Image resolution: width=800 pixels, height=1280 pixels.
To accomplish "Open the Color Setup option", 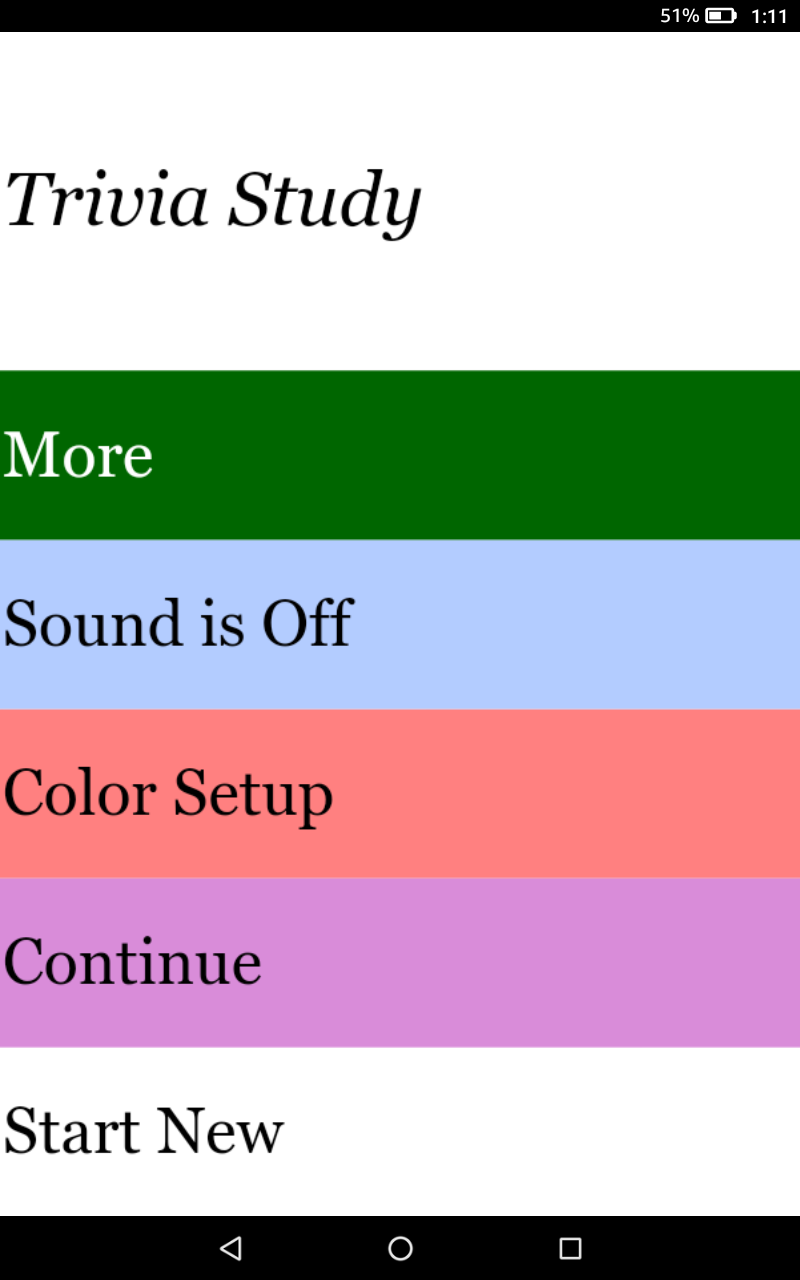I will tap(168, 794).
